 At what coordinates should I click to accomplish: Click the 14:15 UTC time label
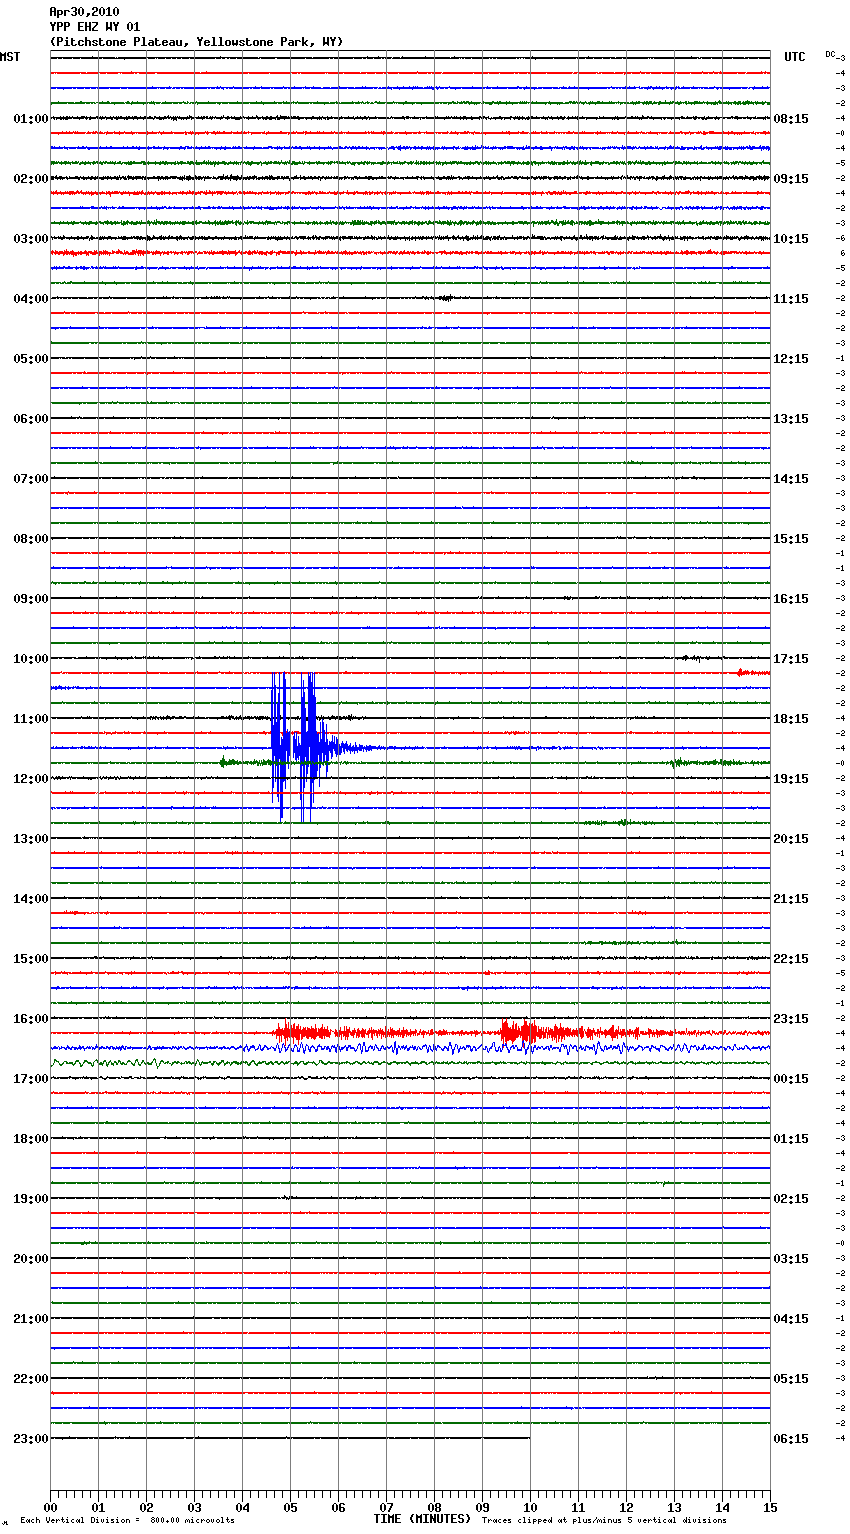791,479
